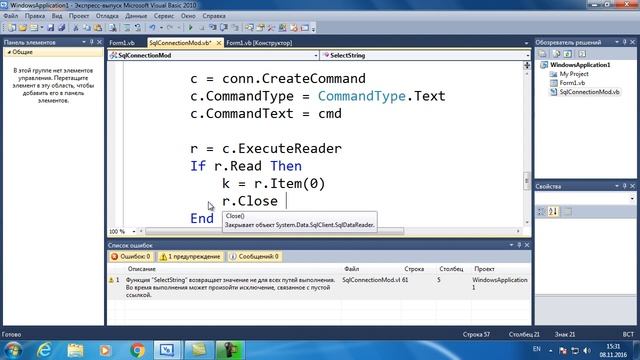This screenshot has height=360, width=640.
Task: Click the Save All icon in toolbar
Action: 62,28
